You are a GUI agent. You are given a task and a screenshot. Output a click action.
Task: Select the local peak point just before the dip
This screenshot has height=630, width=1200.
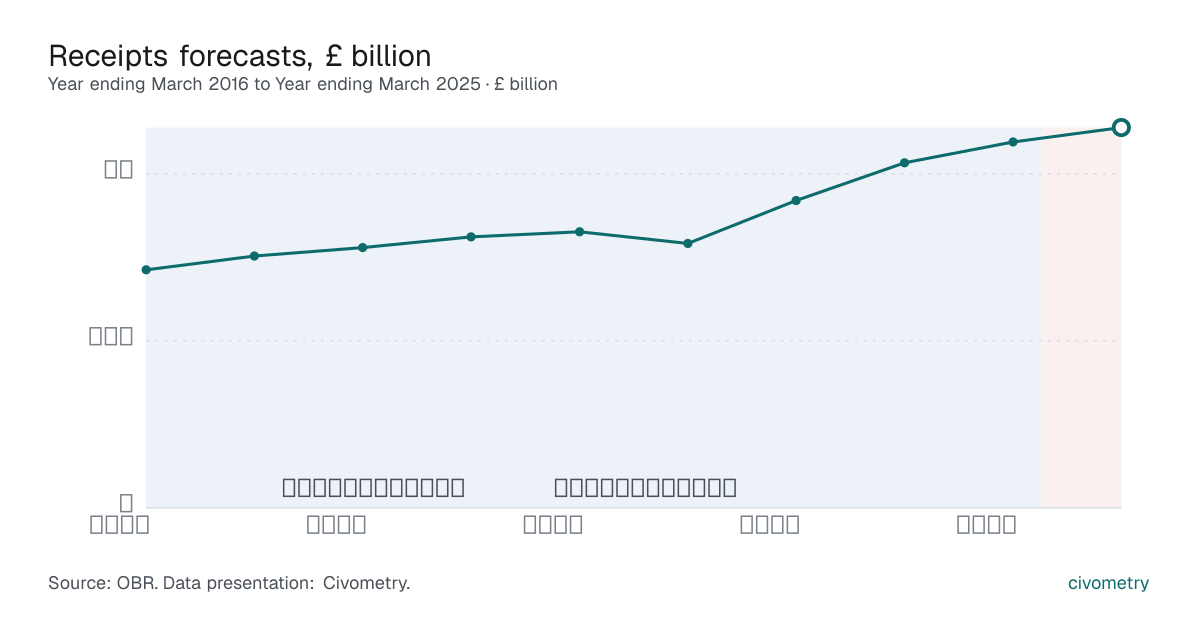(579, 232)
